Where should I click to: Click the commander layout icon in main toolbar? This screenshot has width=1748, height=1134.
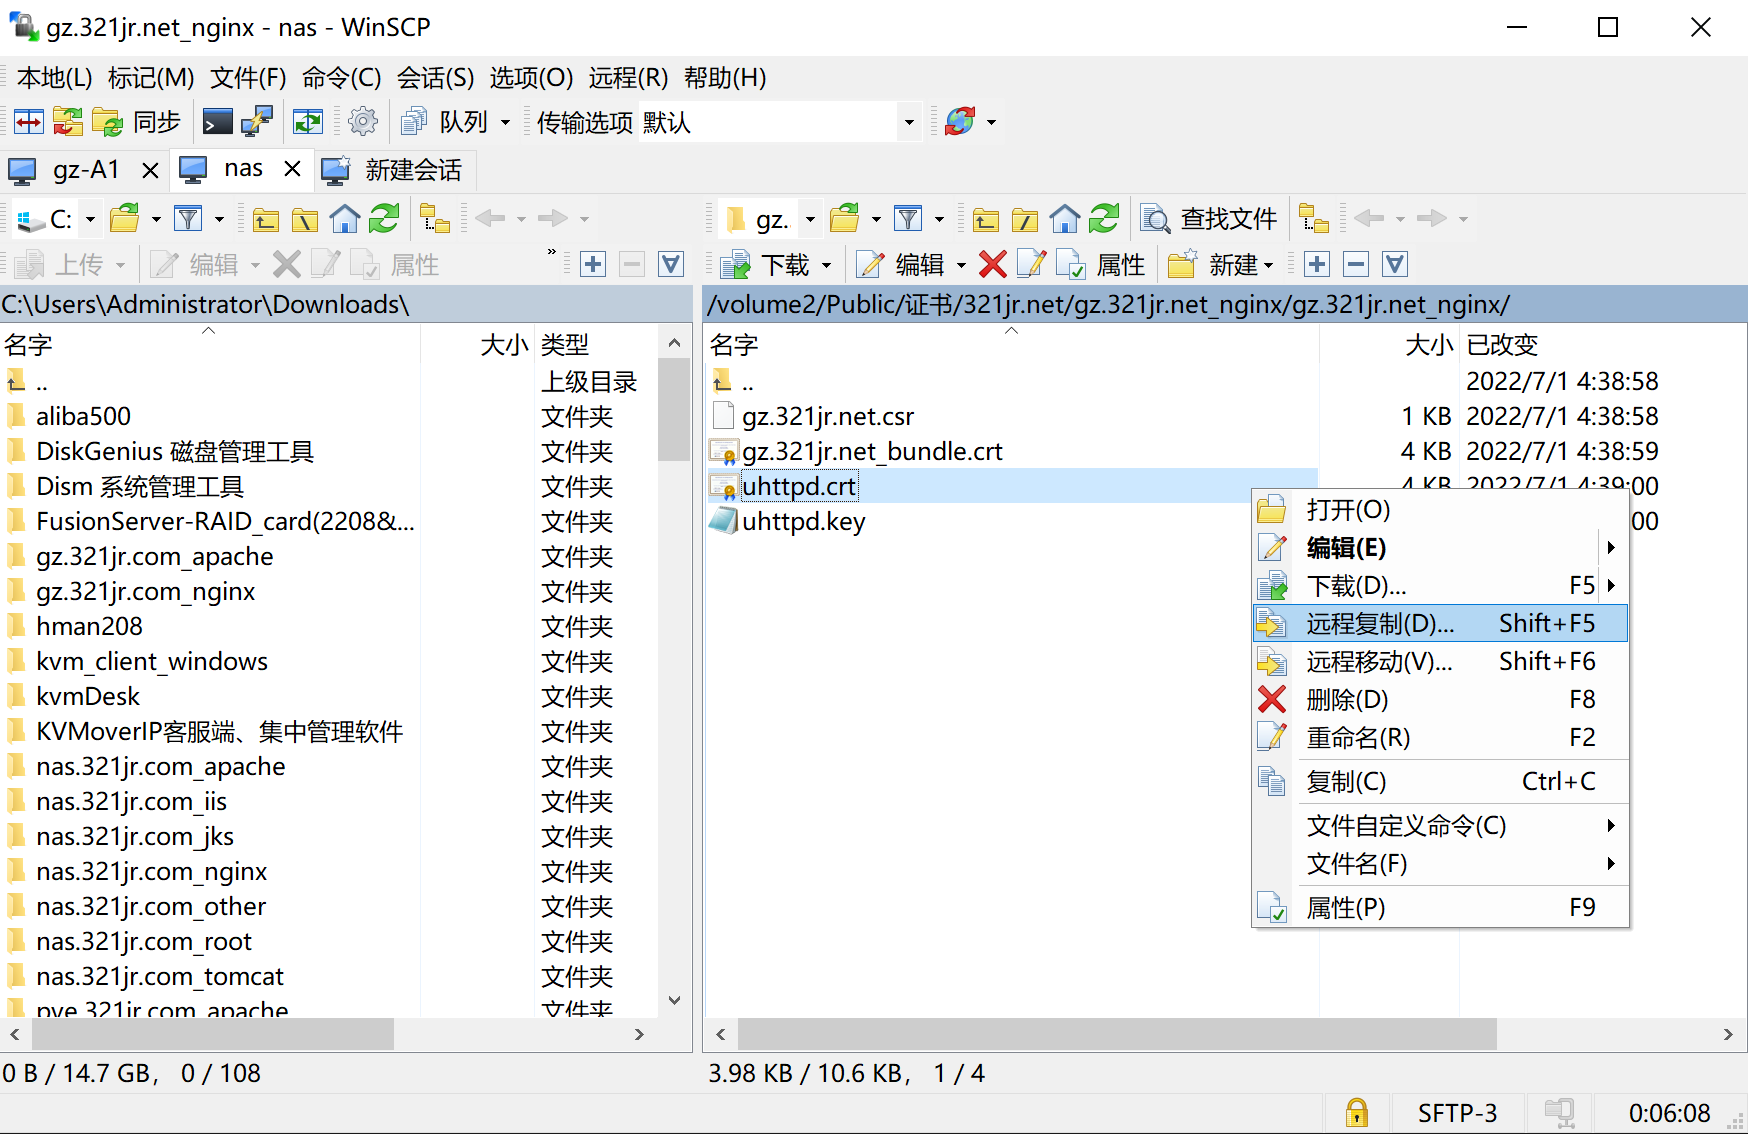[x=28, y=122]
